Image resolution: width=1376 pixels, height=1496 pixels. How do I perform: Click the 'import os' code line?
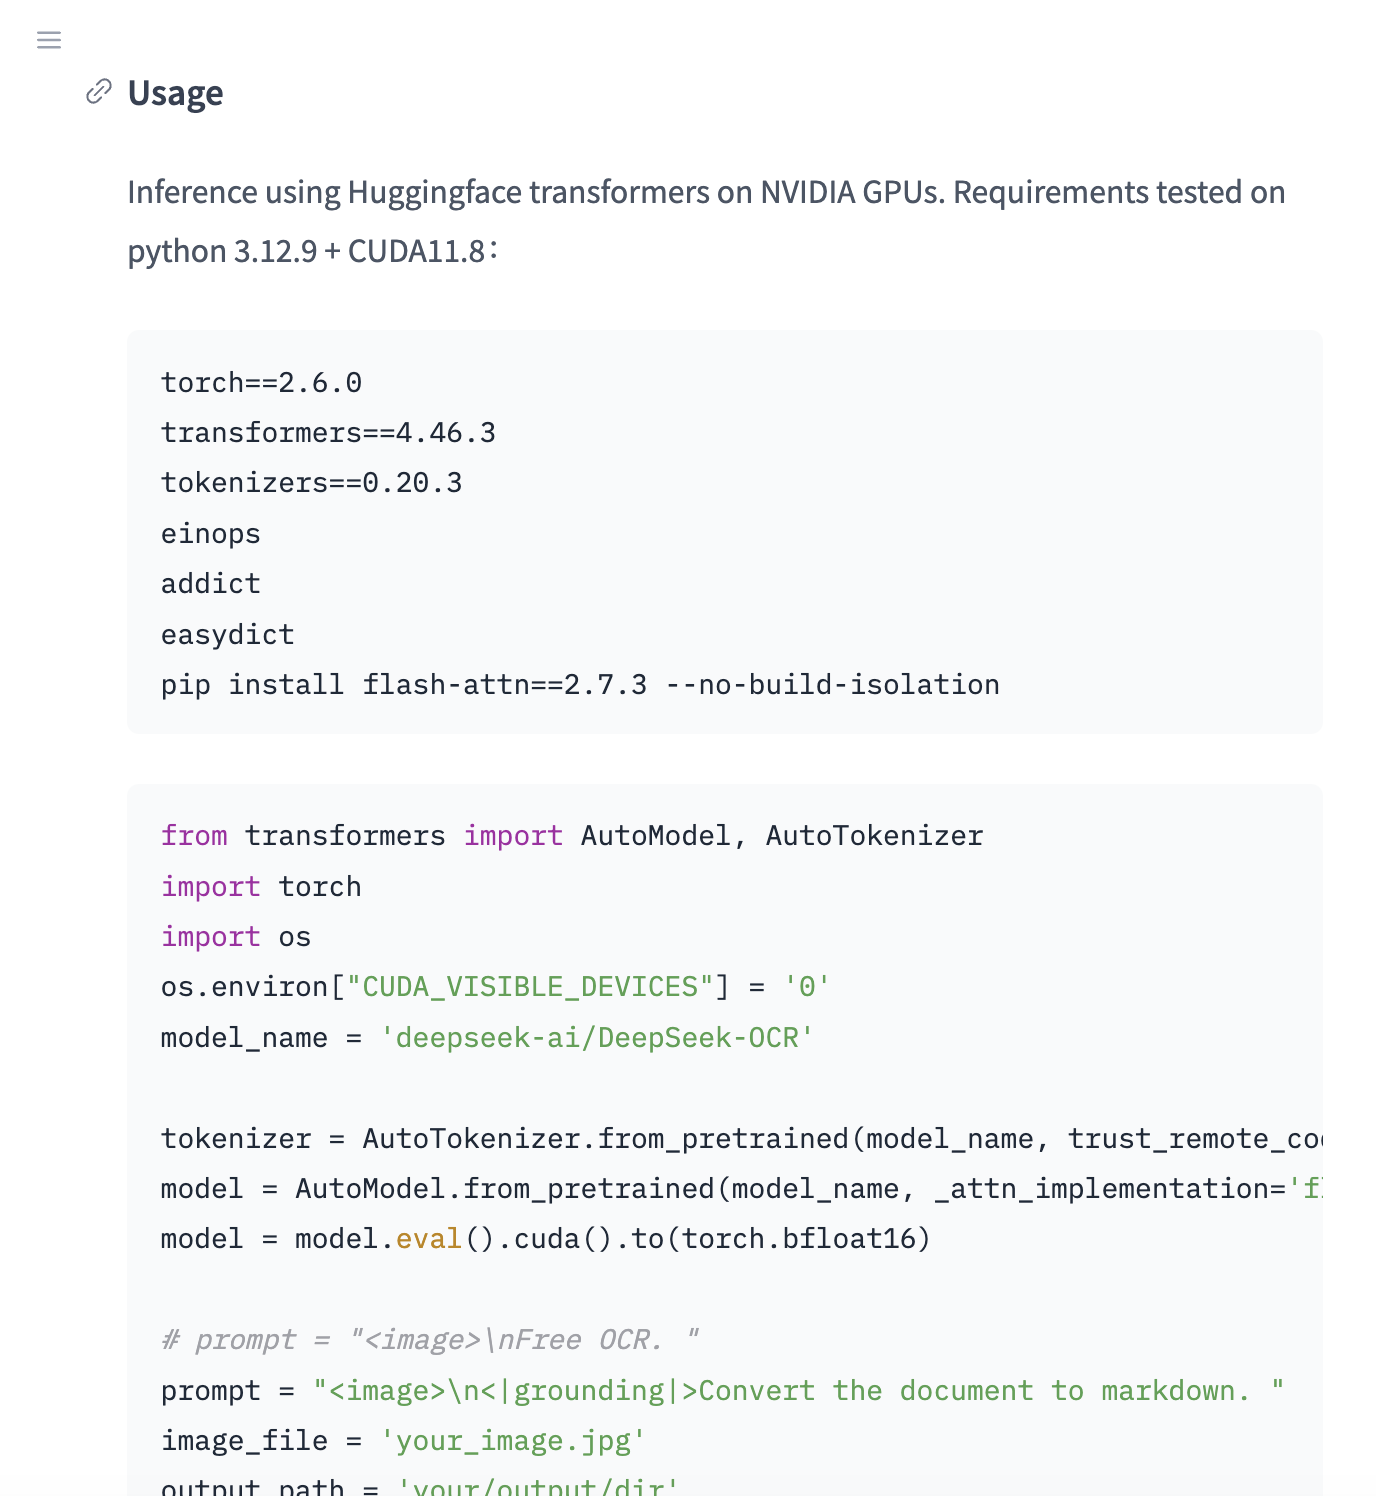pos(236,937)
